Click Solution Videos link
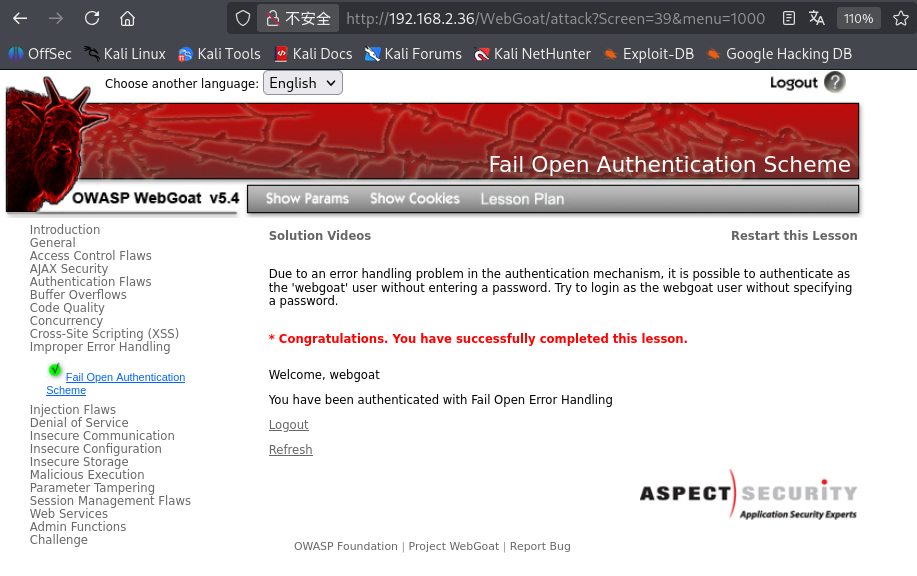 pyautogui.click(x=320, y=236)
